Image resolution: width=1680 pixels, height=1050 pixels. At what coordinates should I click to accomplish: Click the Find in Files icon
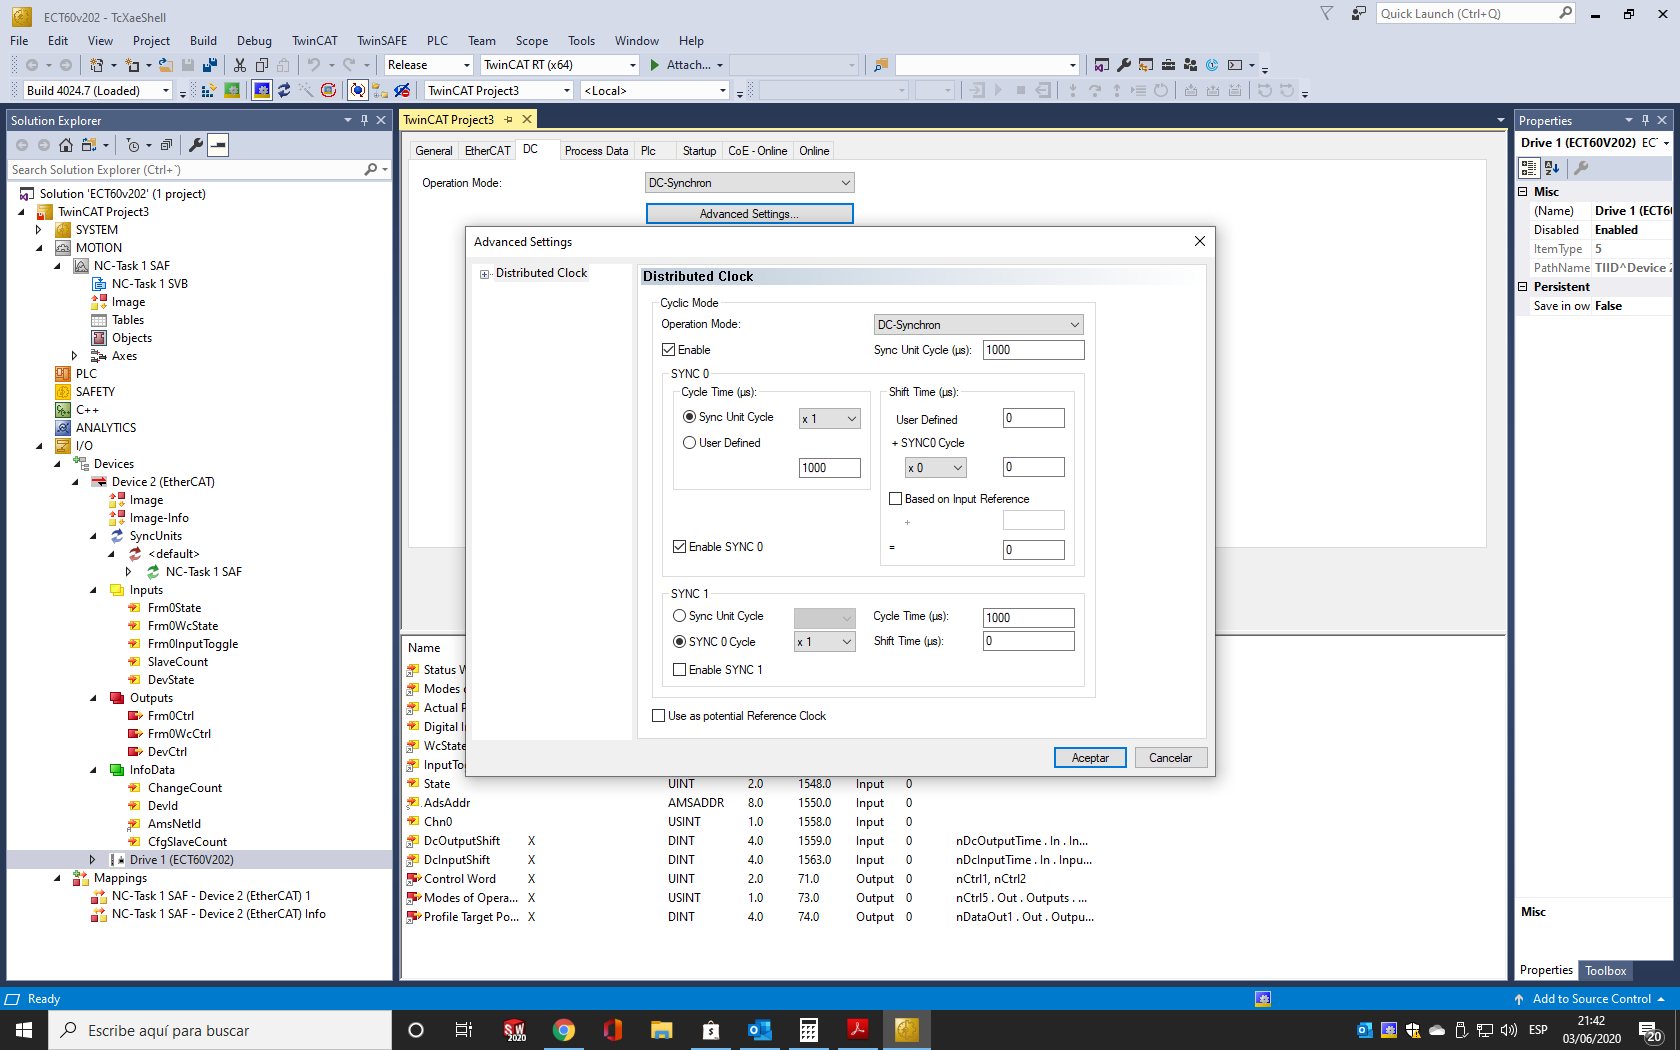click(x=881, y=65)
